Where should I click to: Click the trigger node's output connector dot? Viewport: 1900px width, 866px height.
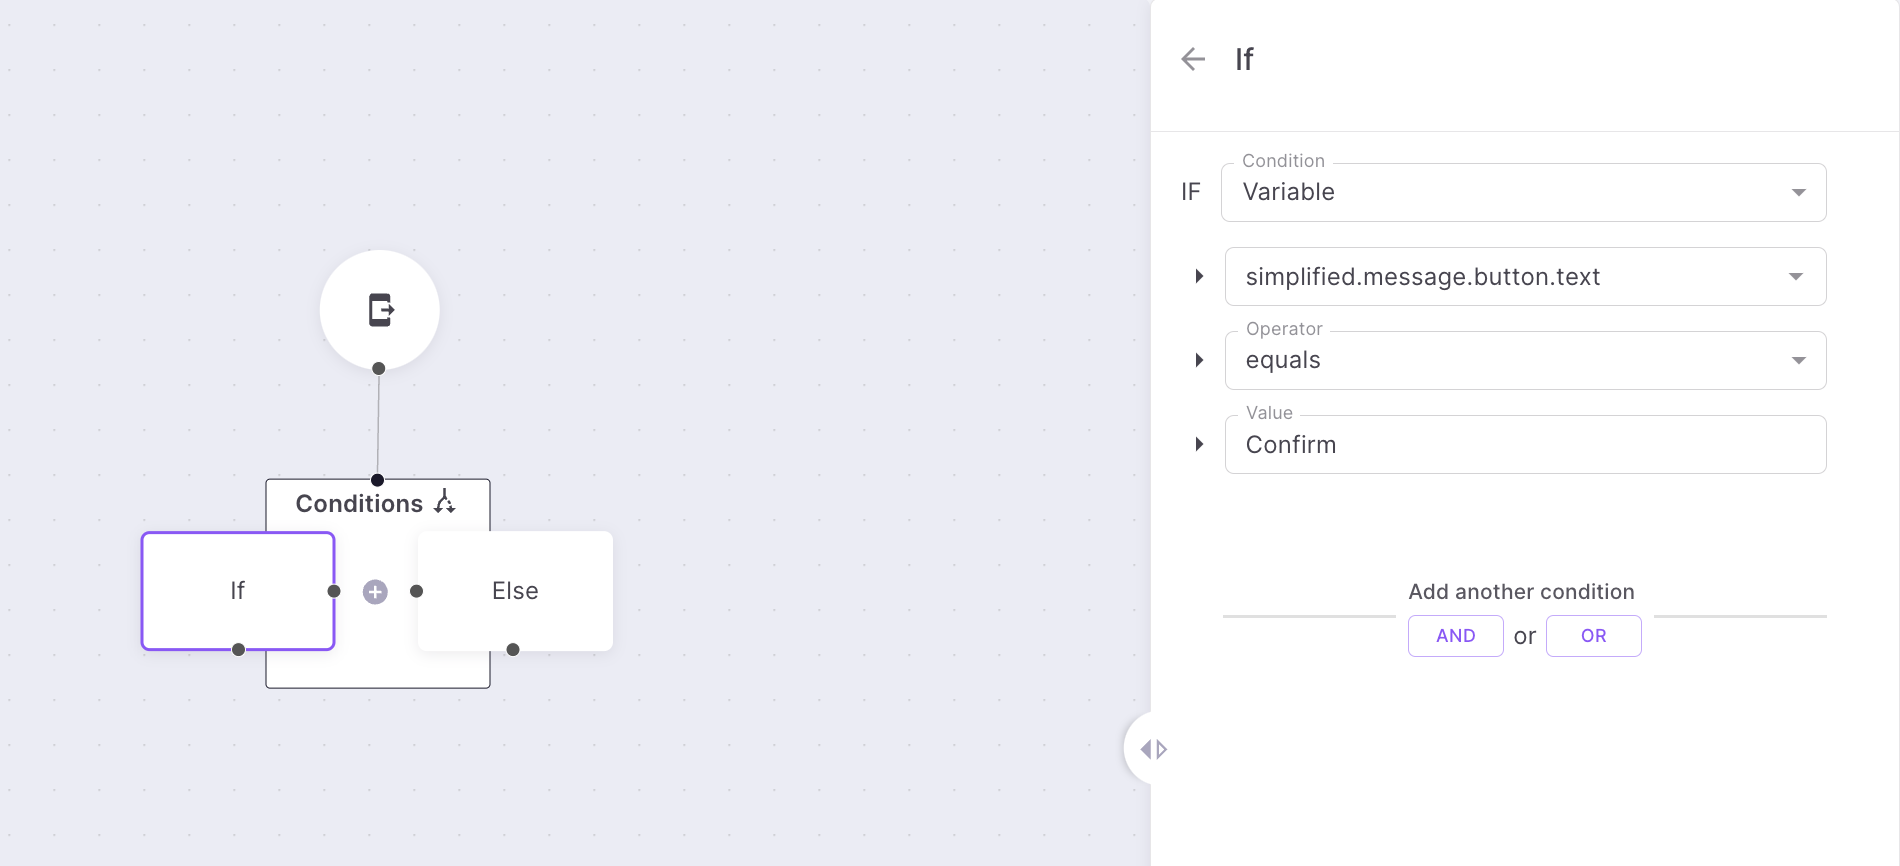click(x=379, y=369)
